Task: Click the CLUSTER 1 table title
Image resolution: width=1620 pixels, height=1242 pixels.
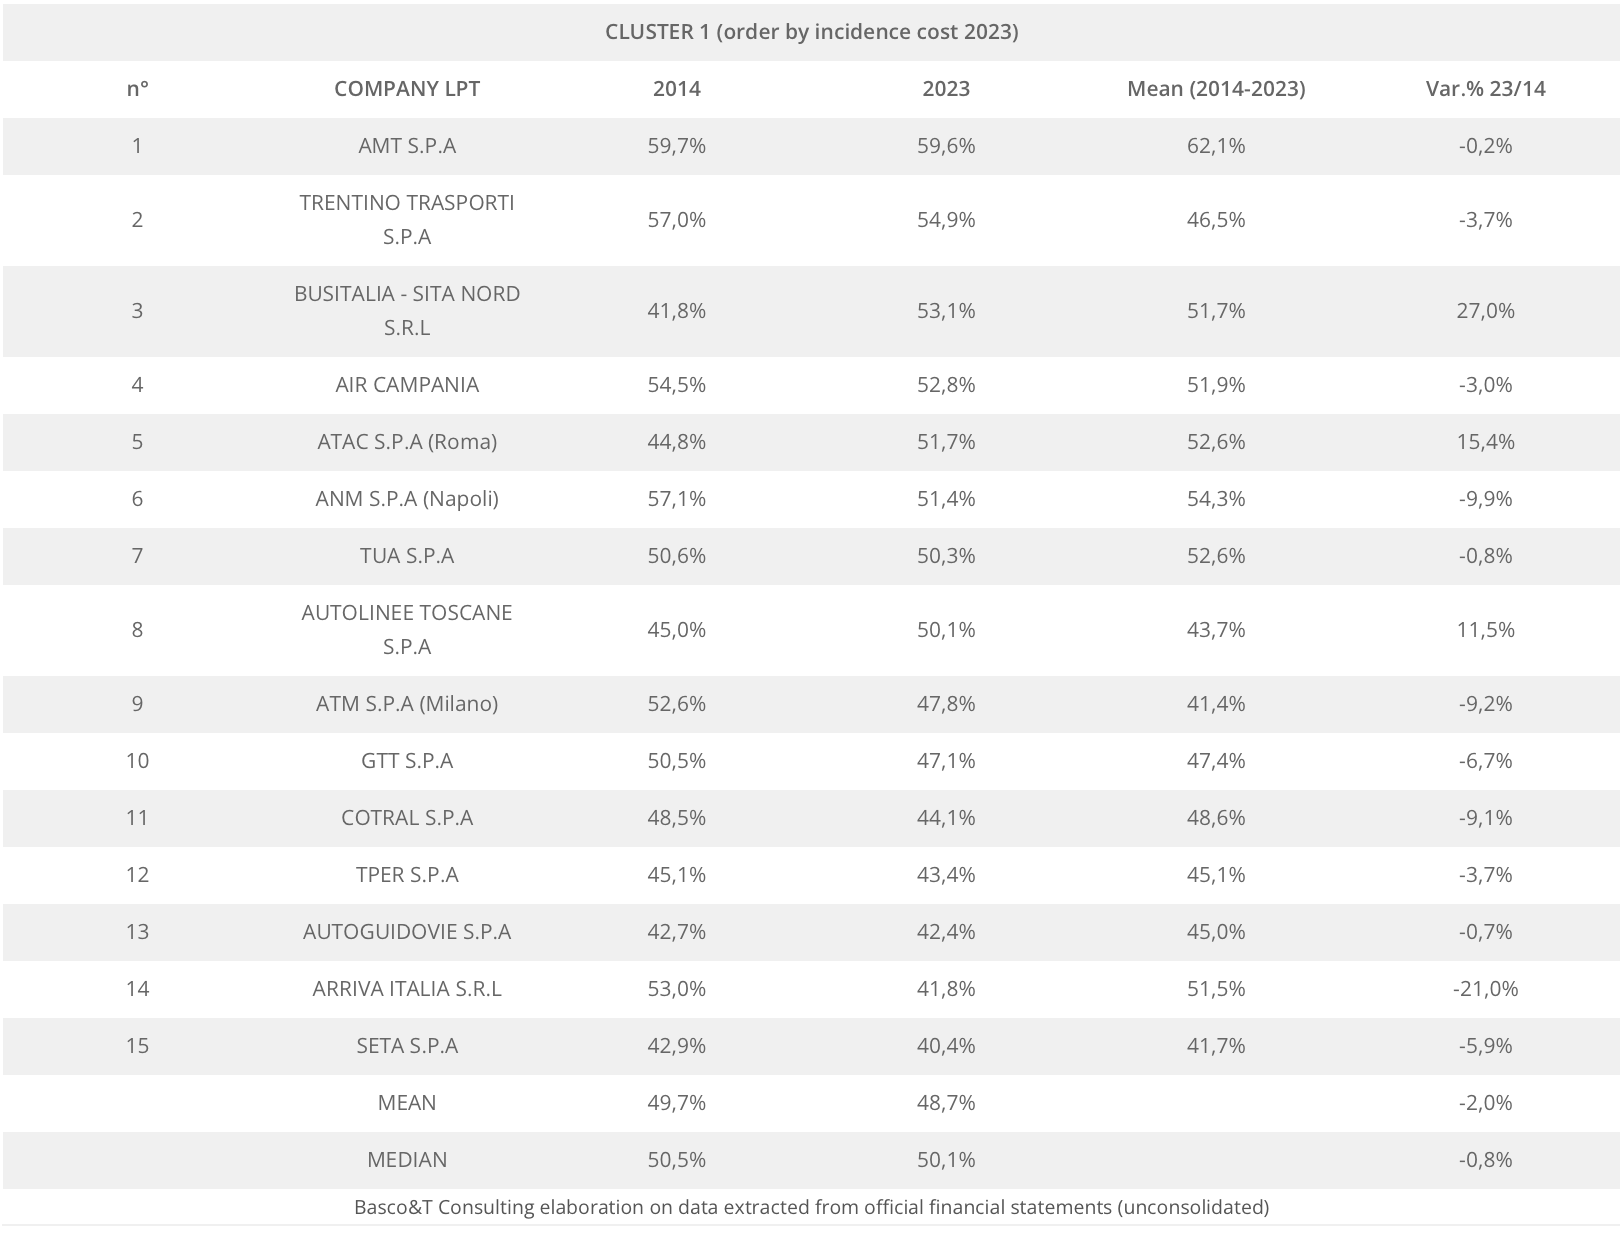Action: (811, 31)
